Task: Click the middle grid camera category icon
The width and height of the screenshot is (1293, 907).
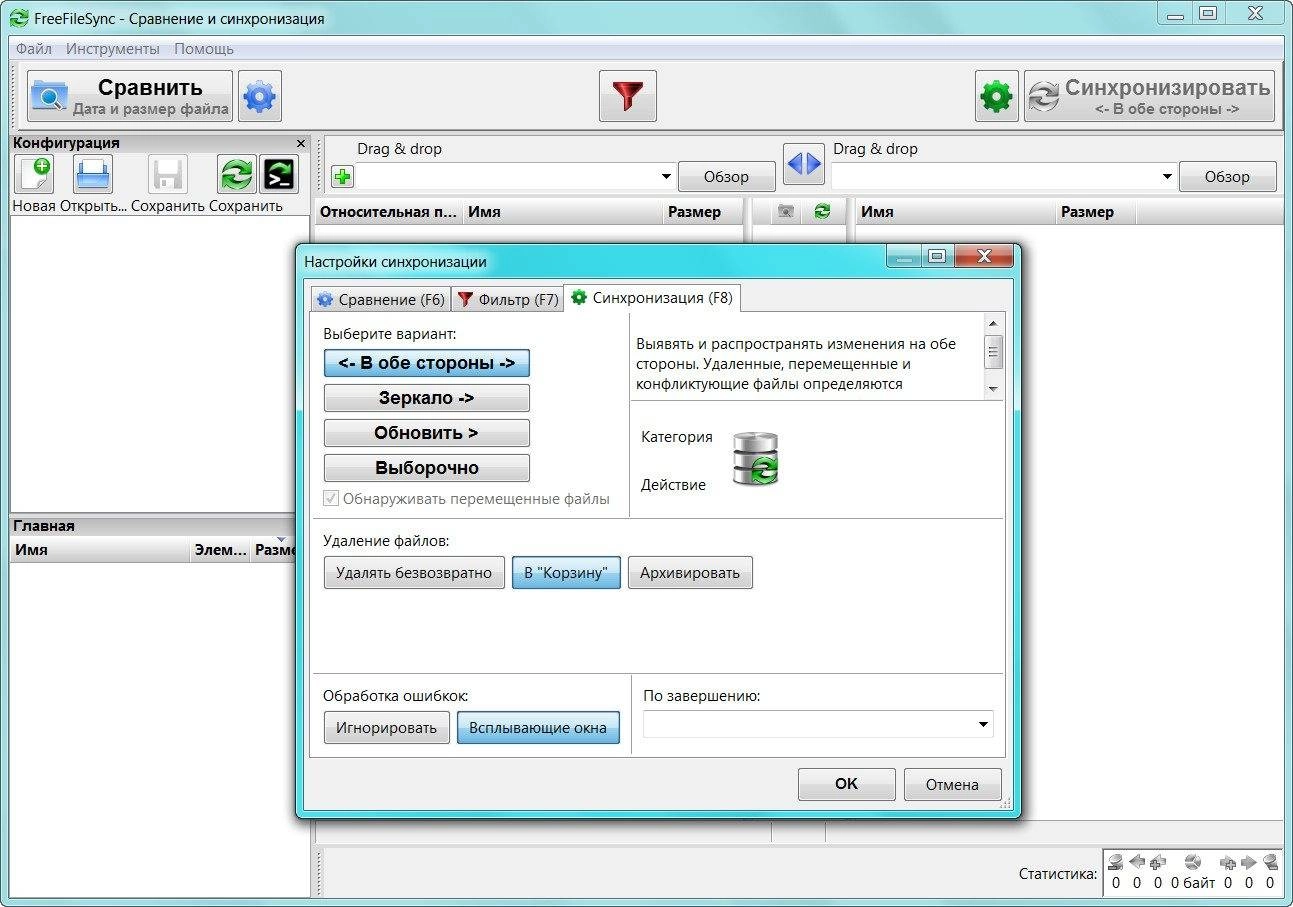Action: point(786,212)
